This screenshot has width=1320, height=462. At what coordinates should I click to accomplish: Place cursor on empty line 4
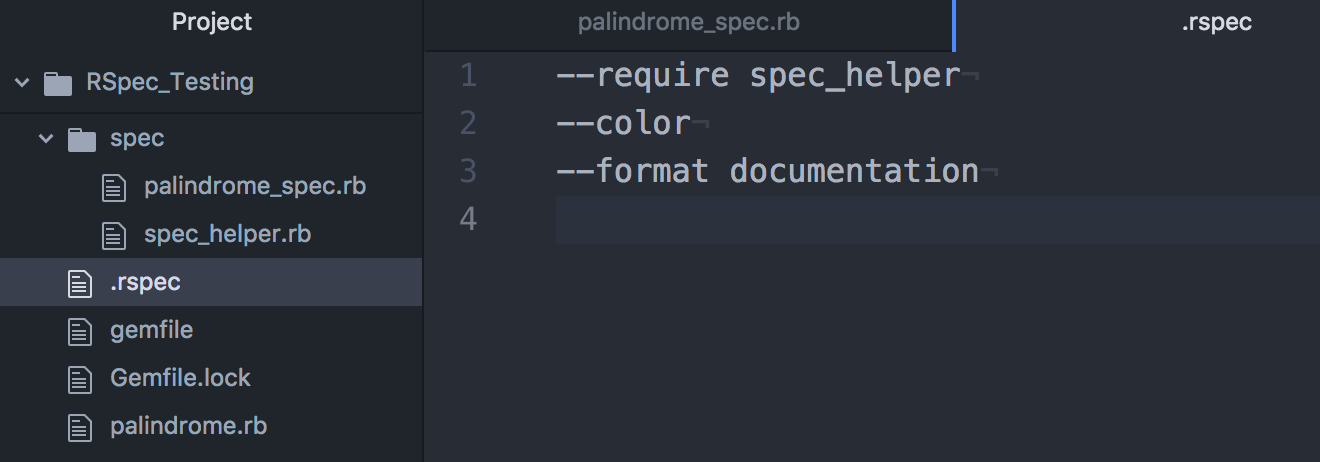[x=938, y=219]
